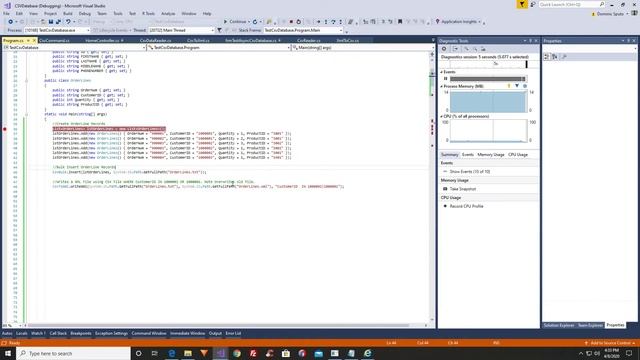640x360 pixels.
Task: Switch to the CsvReader.cs editor tab
Action: pos(308,40)
